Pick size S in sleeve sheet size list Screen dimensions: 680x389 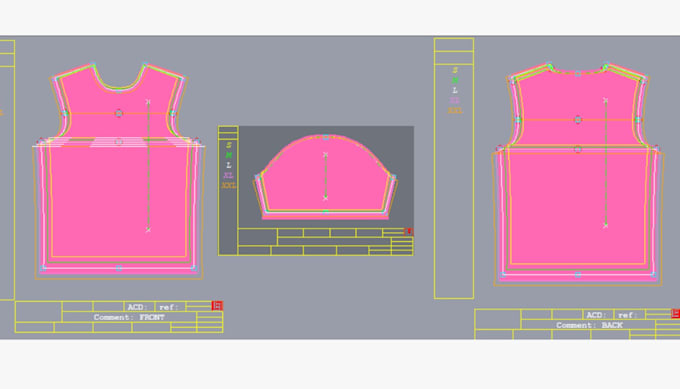click(x=229, y=145)
